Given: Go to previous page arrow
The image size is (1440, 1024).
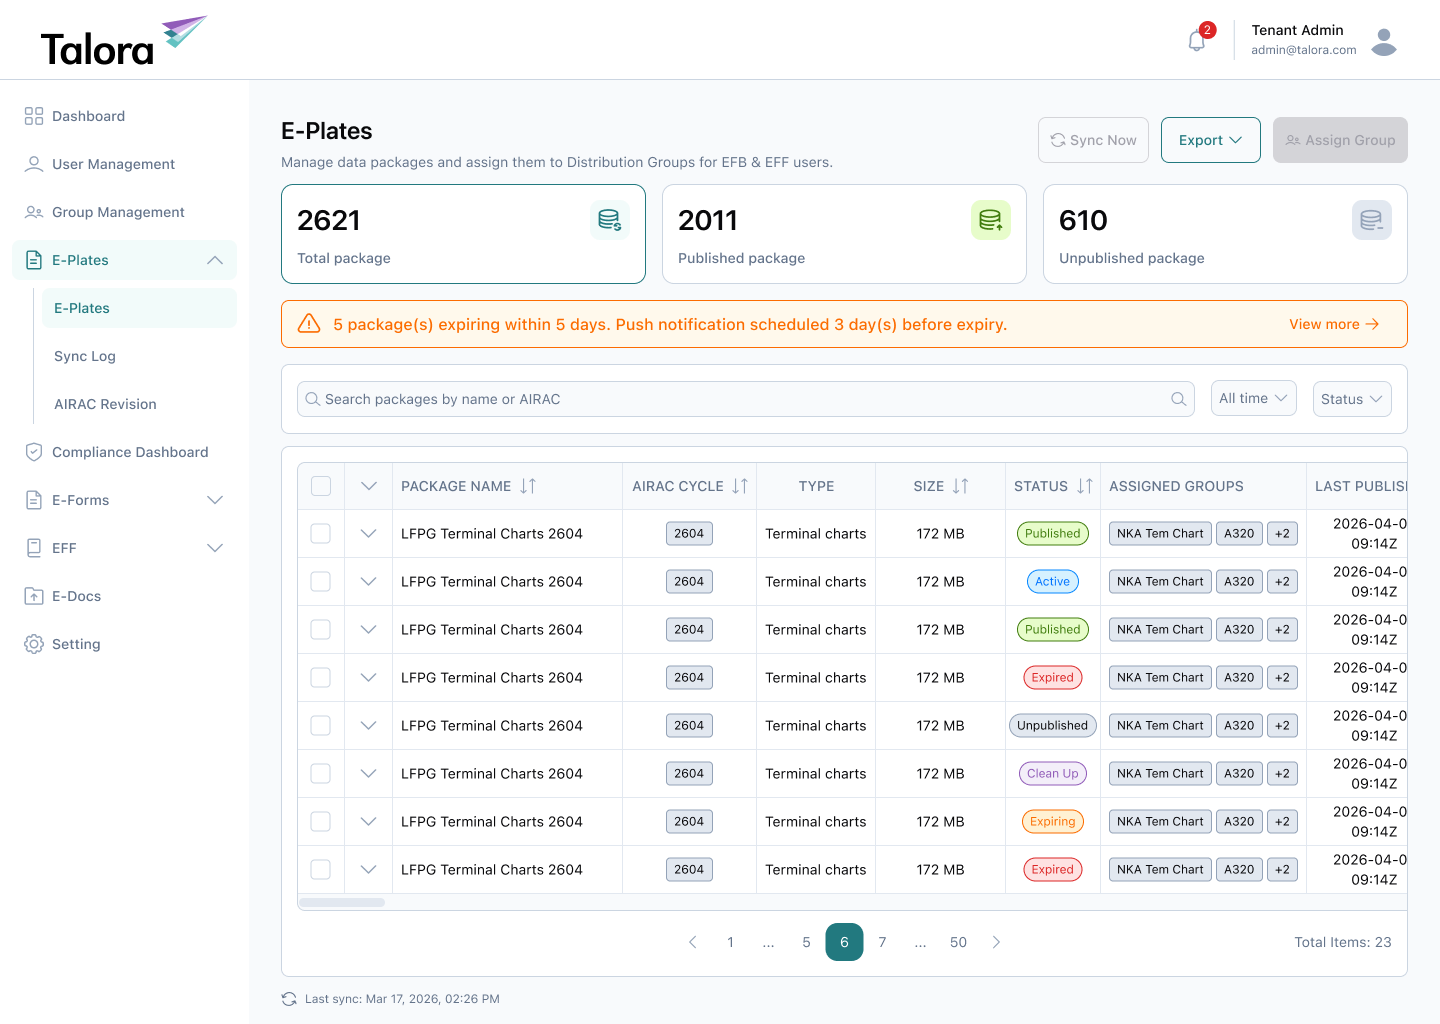Looking at the screenshot, I should (693, 942).
